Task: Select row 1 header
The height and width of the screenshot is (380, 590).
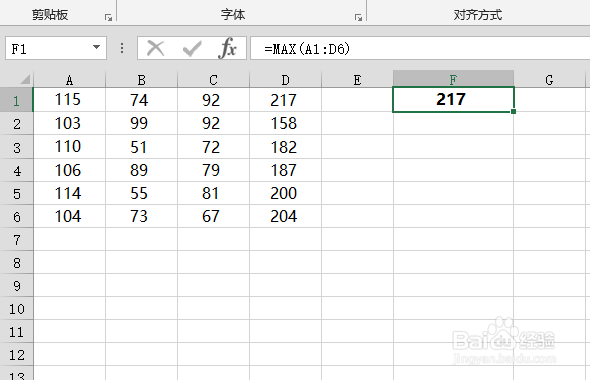Action: pyautogui.click(x=17, y=100)
